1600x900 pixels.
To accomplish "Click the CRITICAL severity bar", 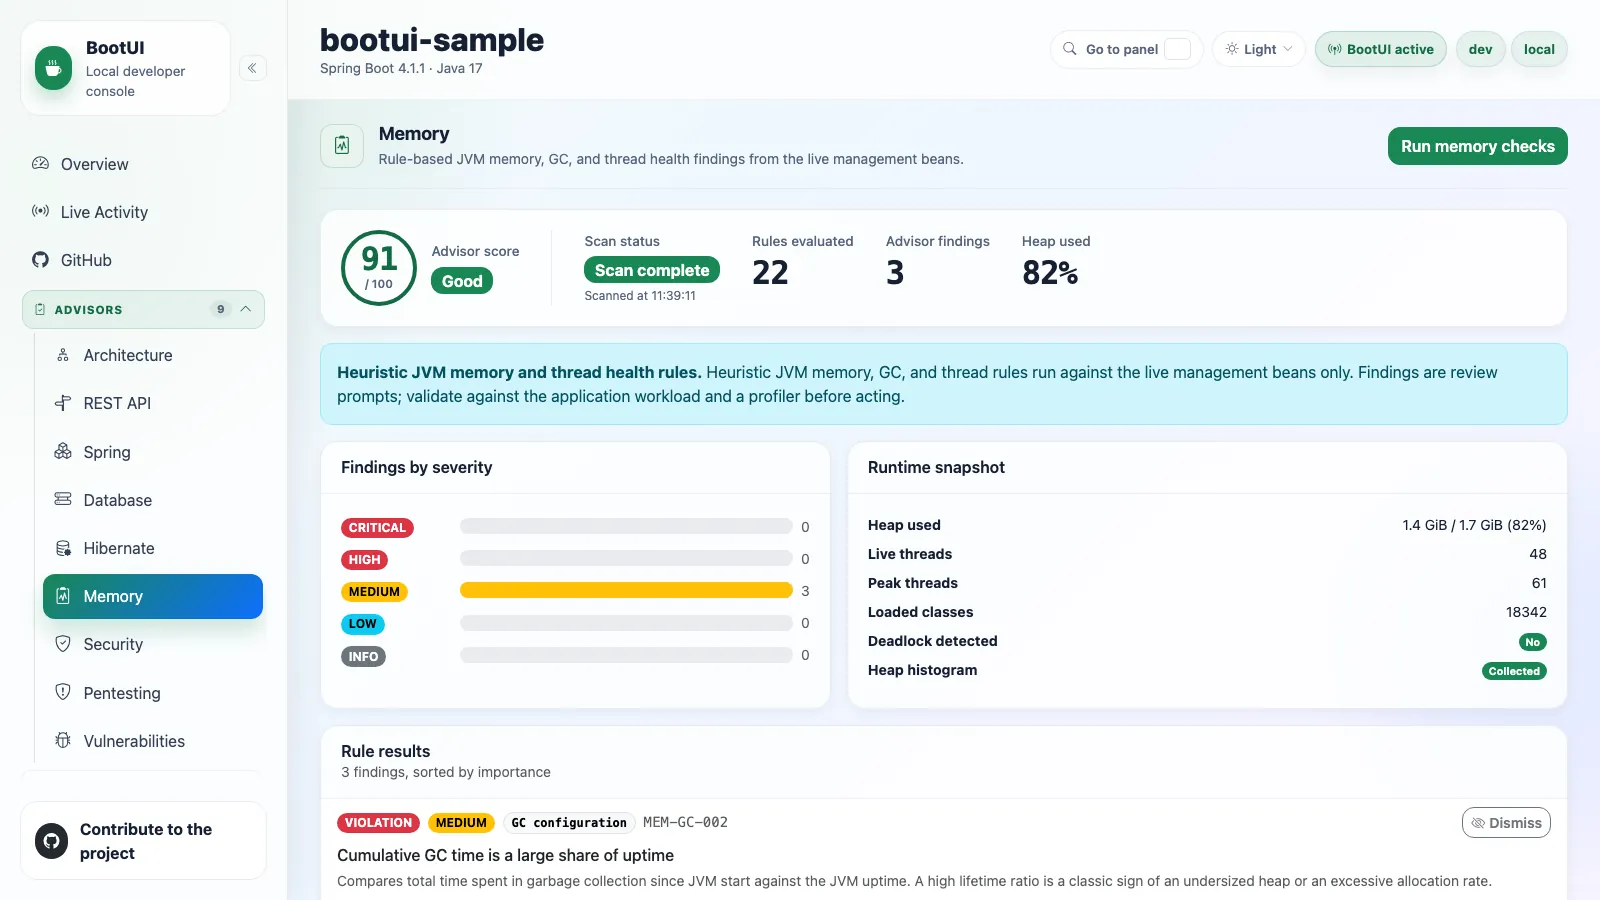I will (x=626, y=526).
